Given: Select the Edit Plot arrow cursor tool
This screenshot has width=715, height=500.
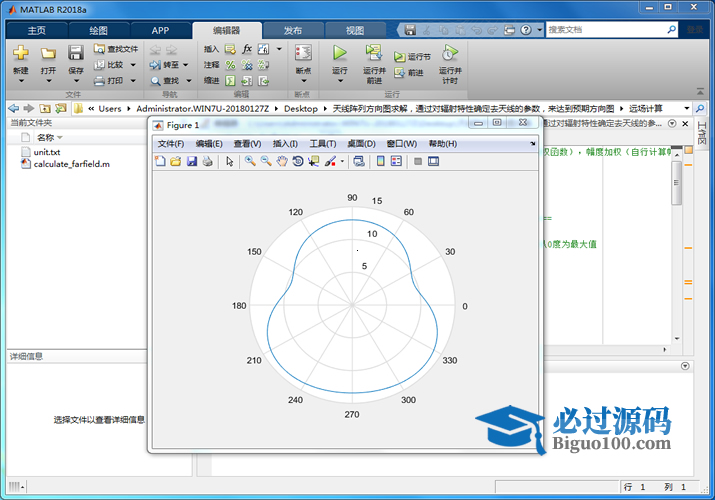Looking at the screenshot, I should [229, 161].
